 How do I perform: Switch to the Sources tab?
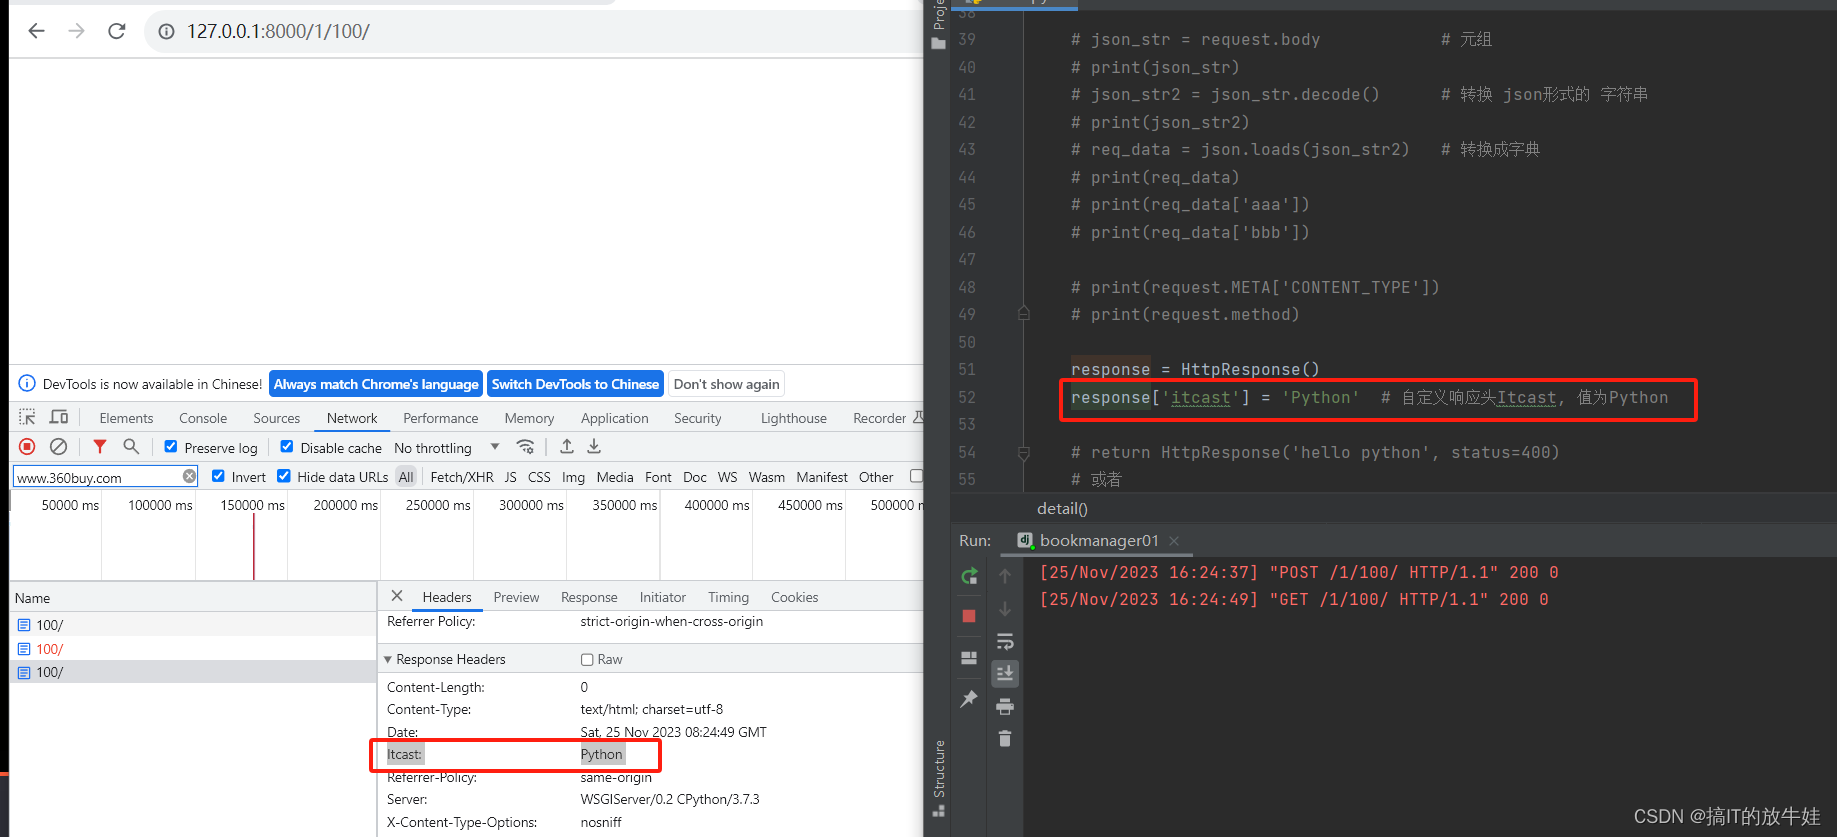point(276,418)
